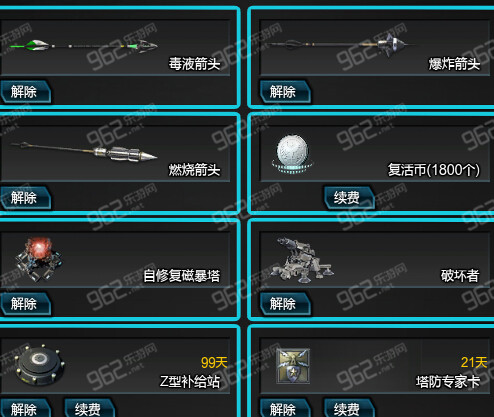Remove 破坏者 using its 解除 button

(x=285, y=304)
